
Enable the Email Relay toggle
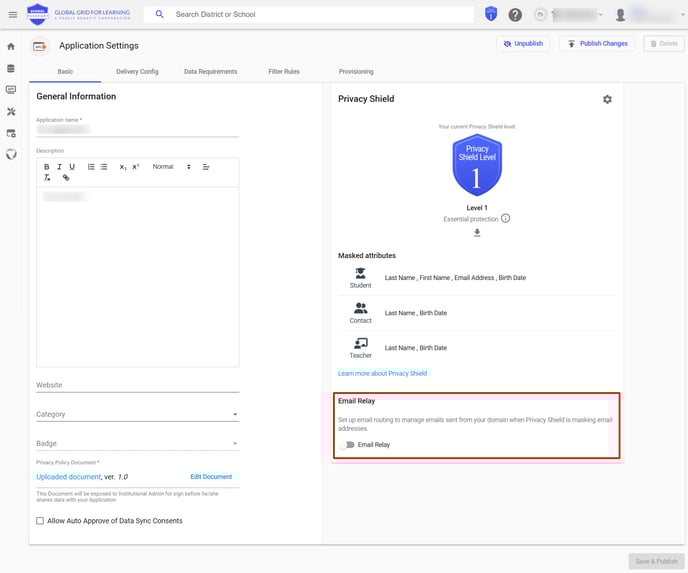(x=348, y=445)
